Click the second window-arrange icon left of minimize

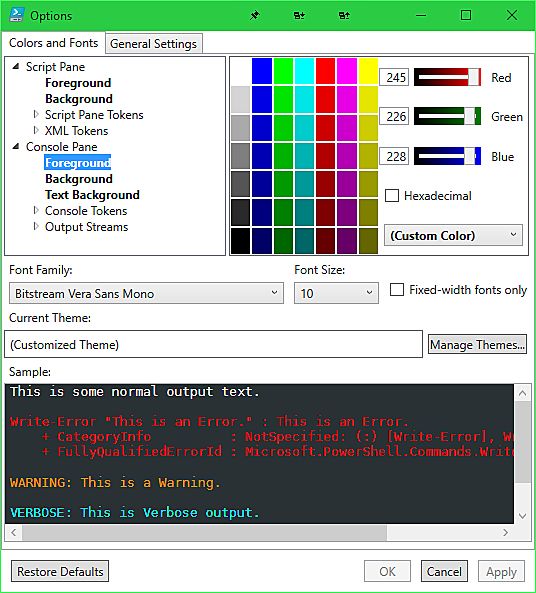(x=344, y=16)
